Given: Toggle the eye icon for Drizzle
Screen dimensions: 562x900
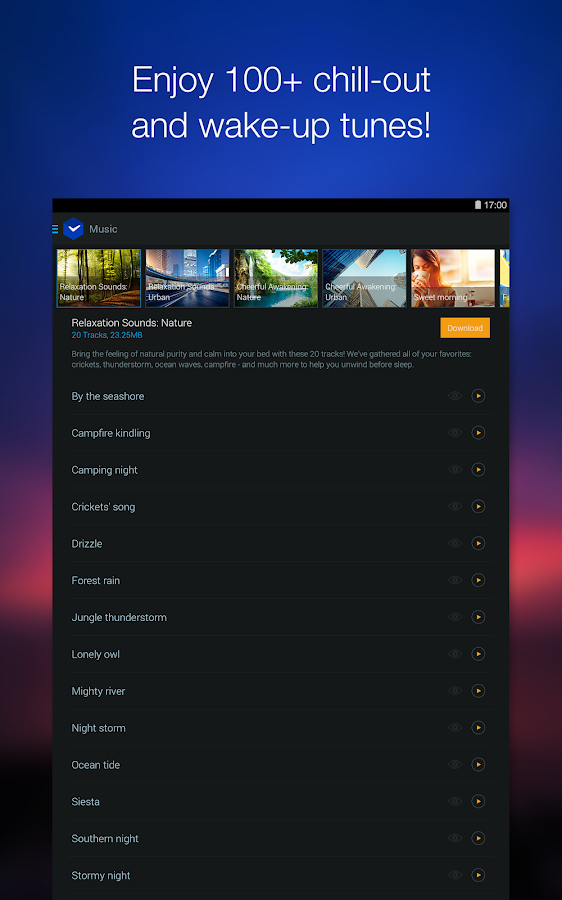Looking at the screenshot, I should tap(455, 543).
